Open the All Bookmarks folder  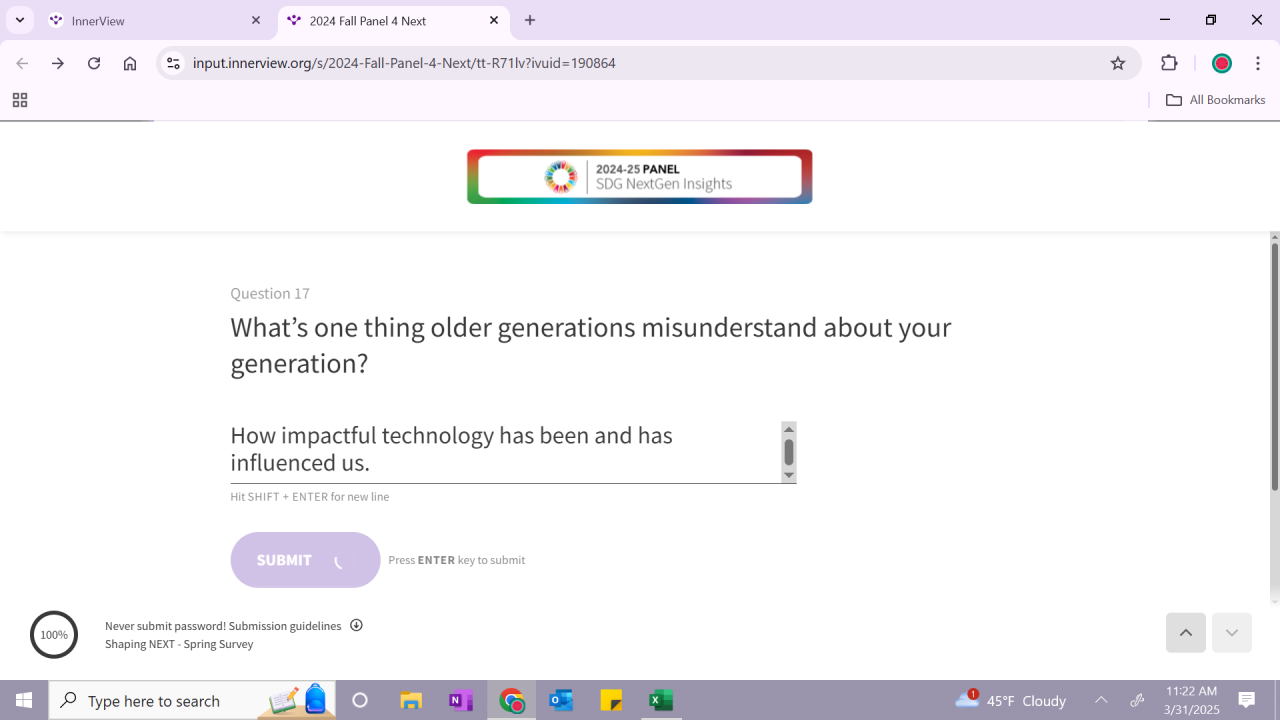point(1216,100)
